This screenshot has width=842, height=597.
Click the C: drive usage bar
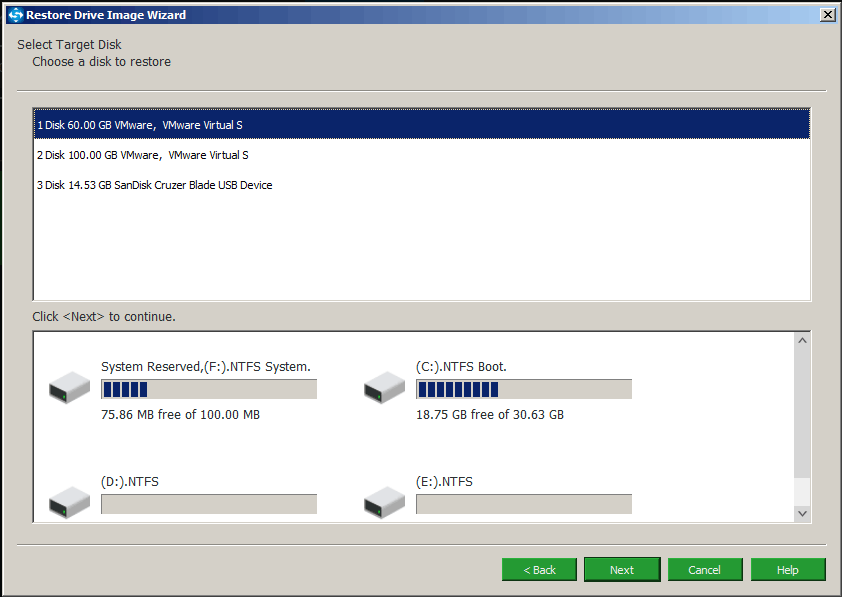(x=524, y=389)
